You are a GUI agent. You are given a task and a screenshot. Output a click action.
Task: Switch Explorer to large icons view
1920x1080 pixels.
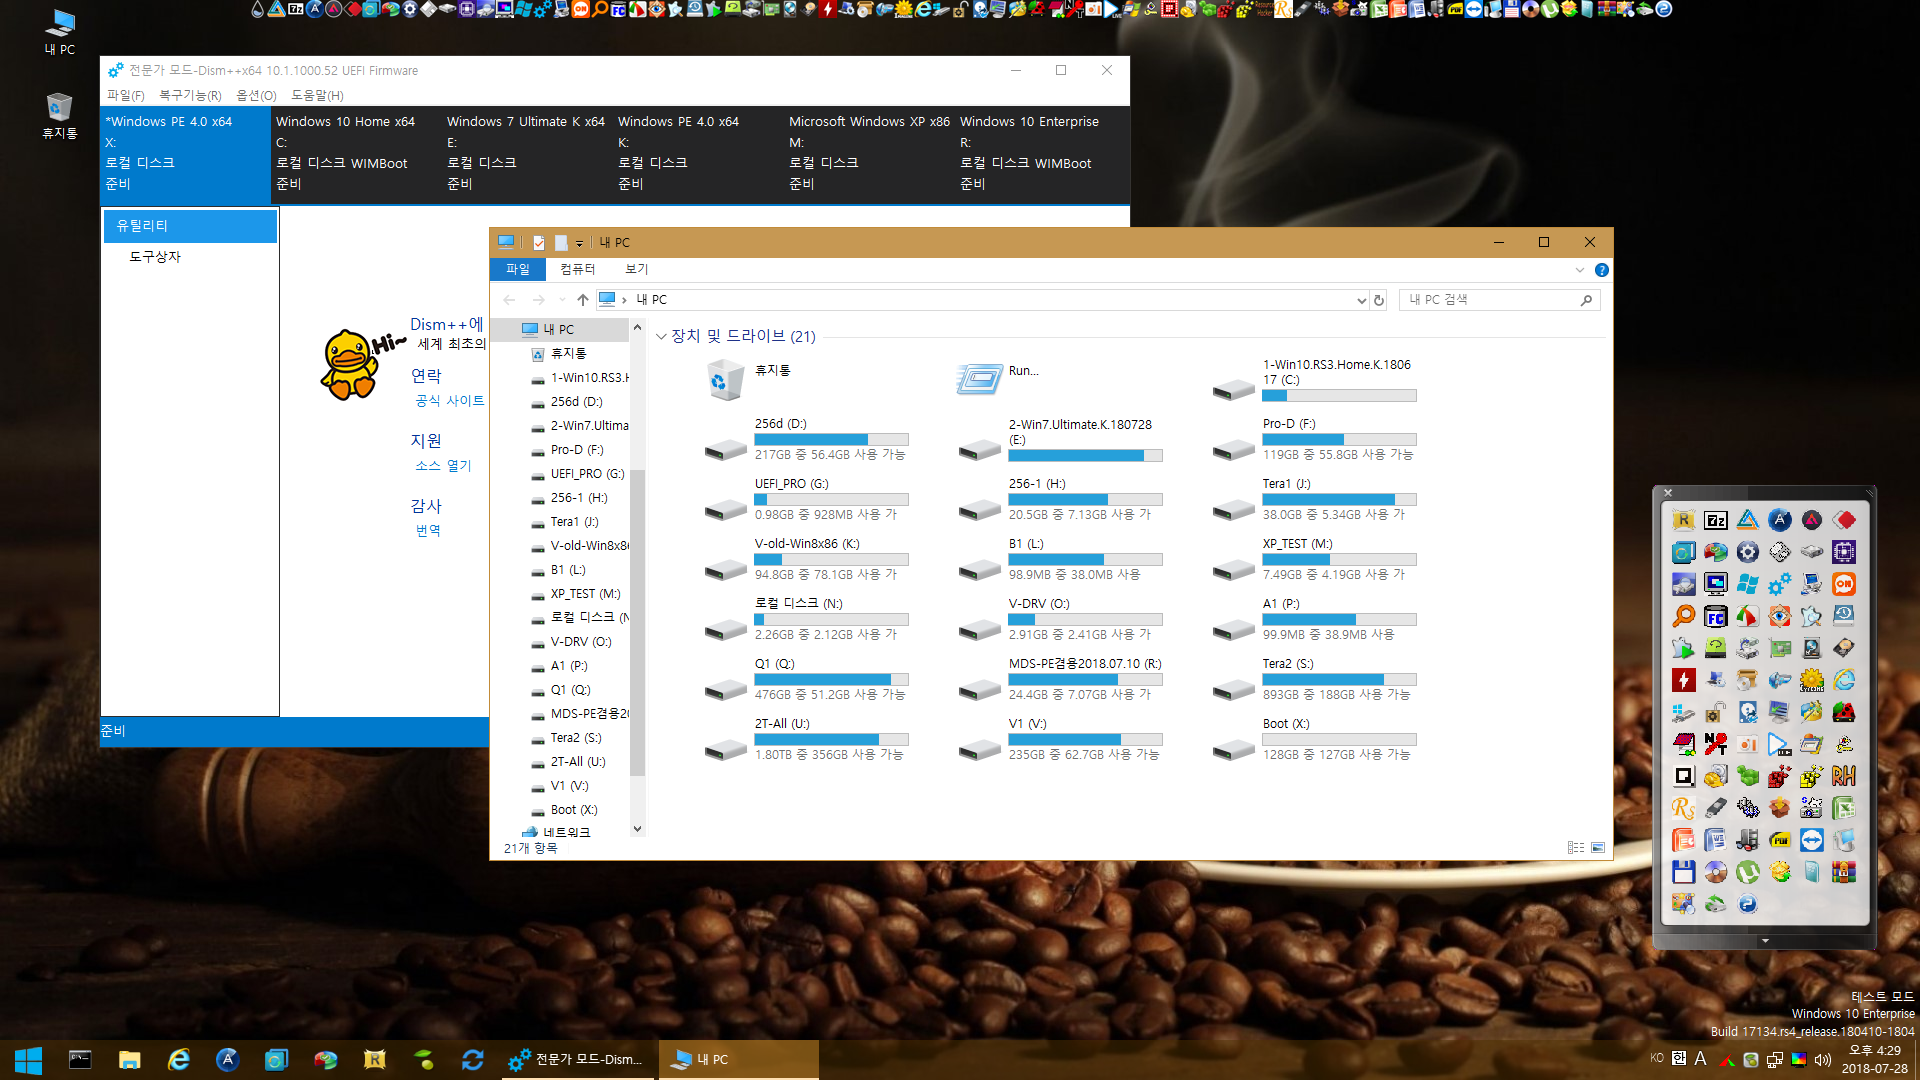point(1598,847)
